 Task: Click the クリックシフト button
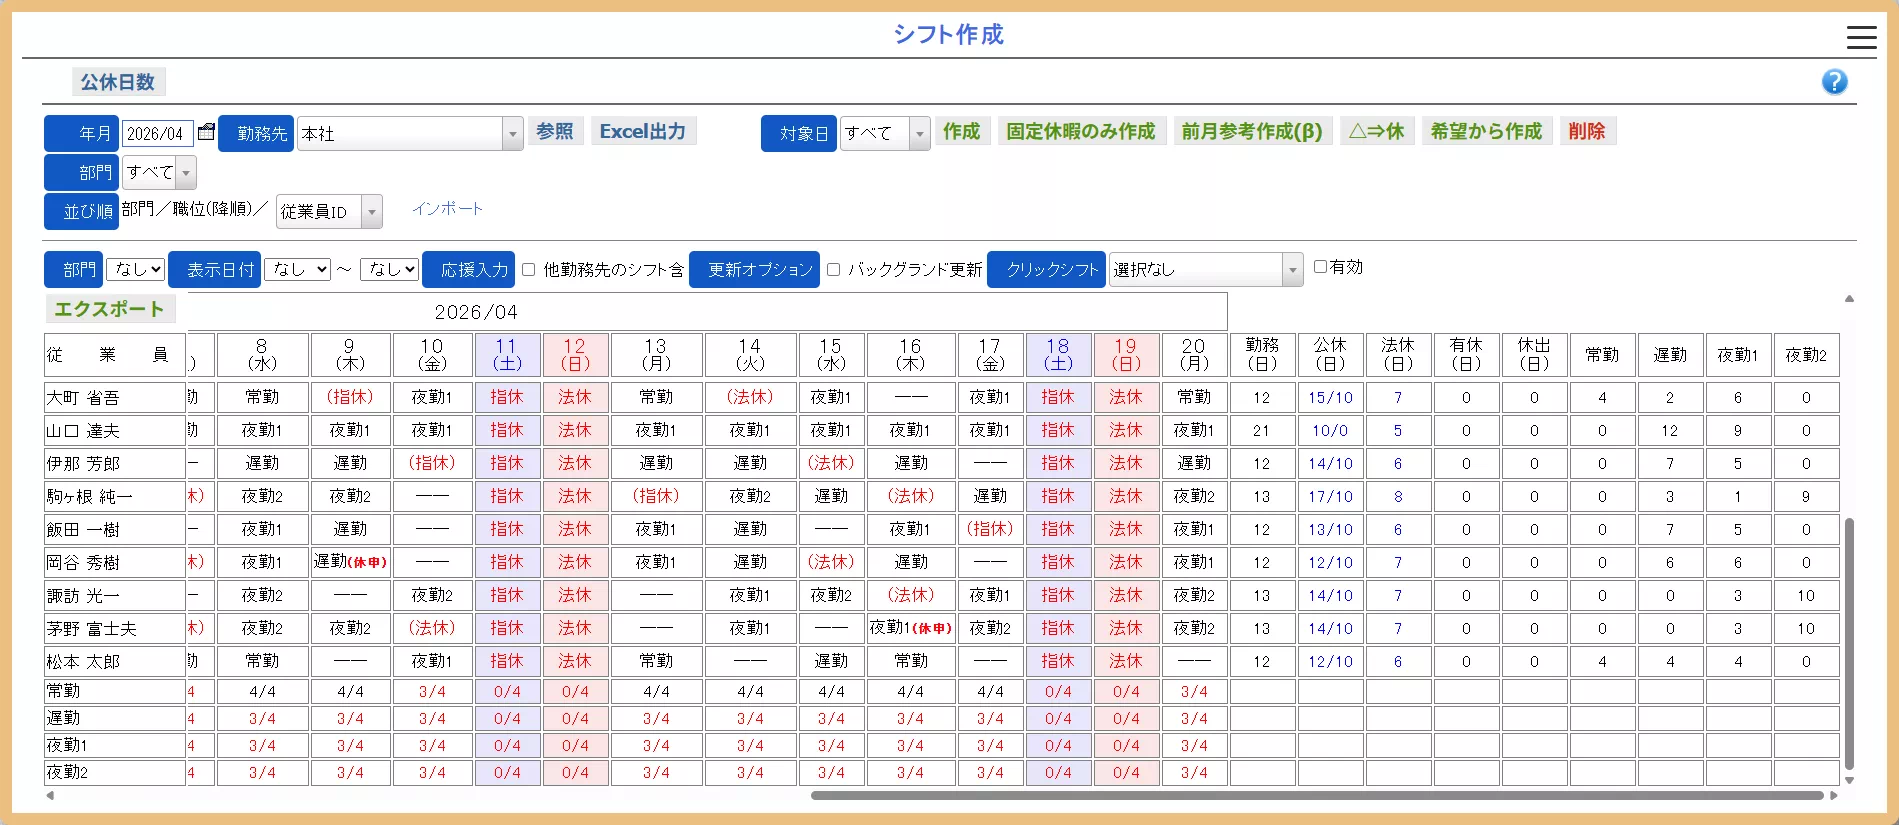(1047, 269)
